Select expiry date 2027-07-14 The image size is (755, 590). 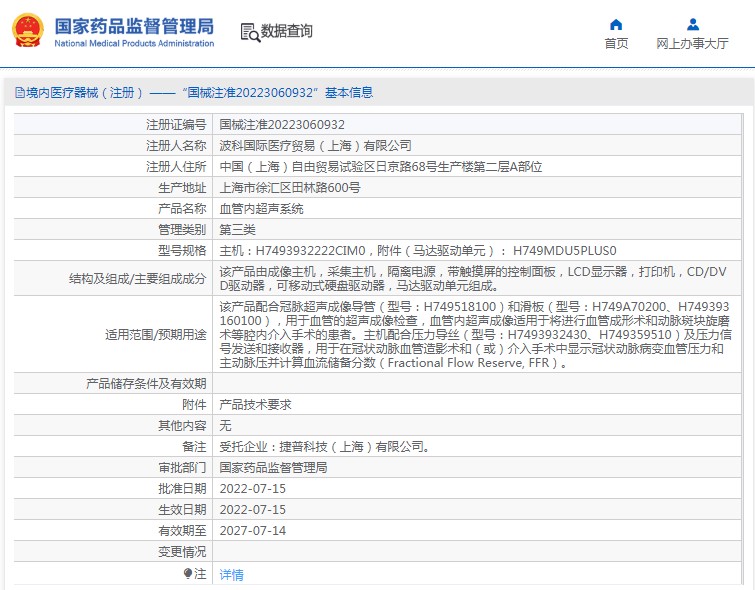click(x=253, y=530)
